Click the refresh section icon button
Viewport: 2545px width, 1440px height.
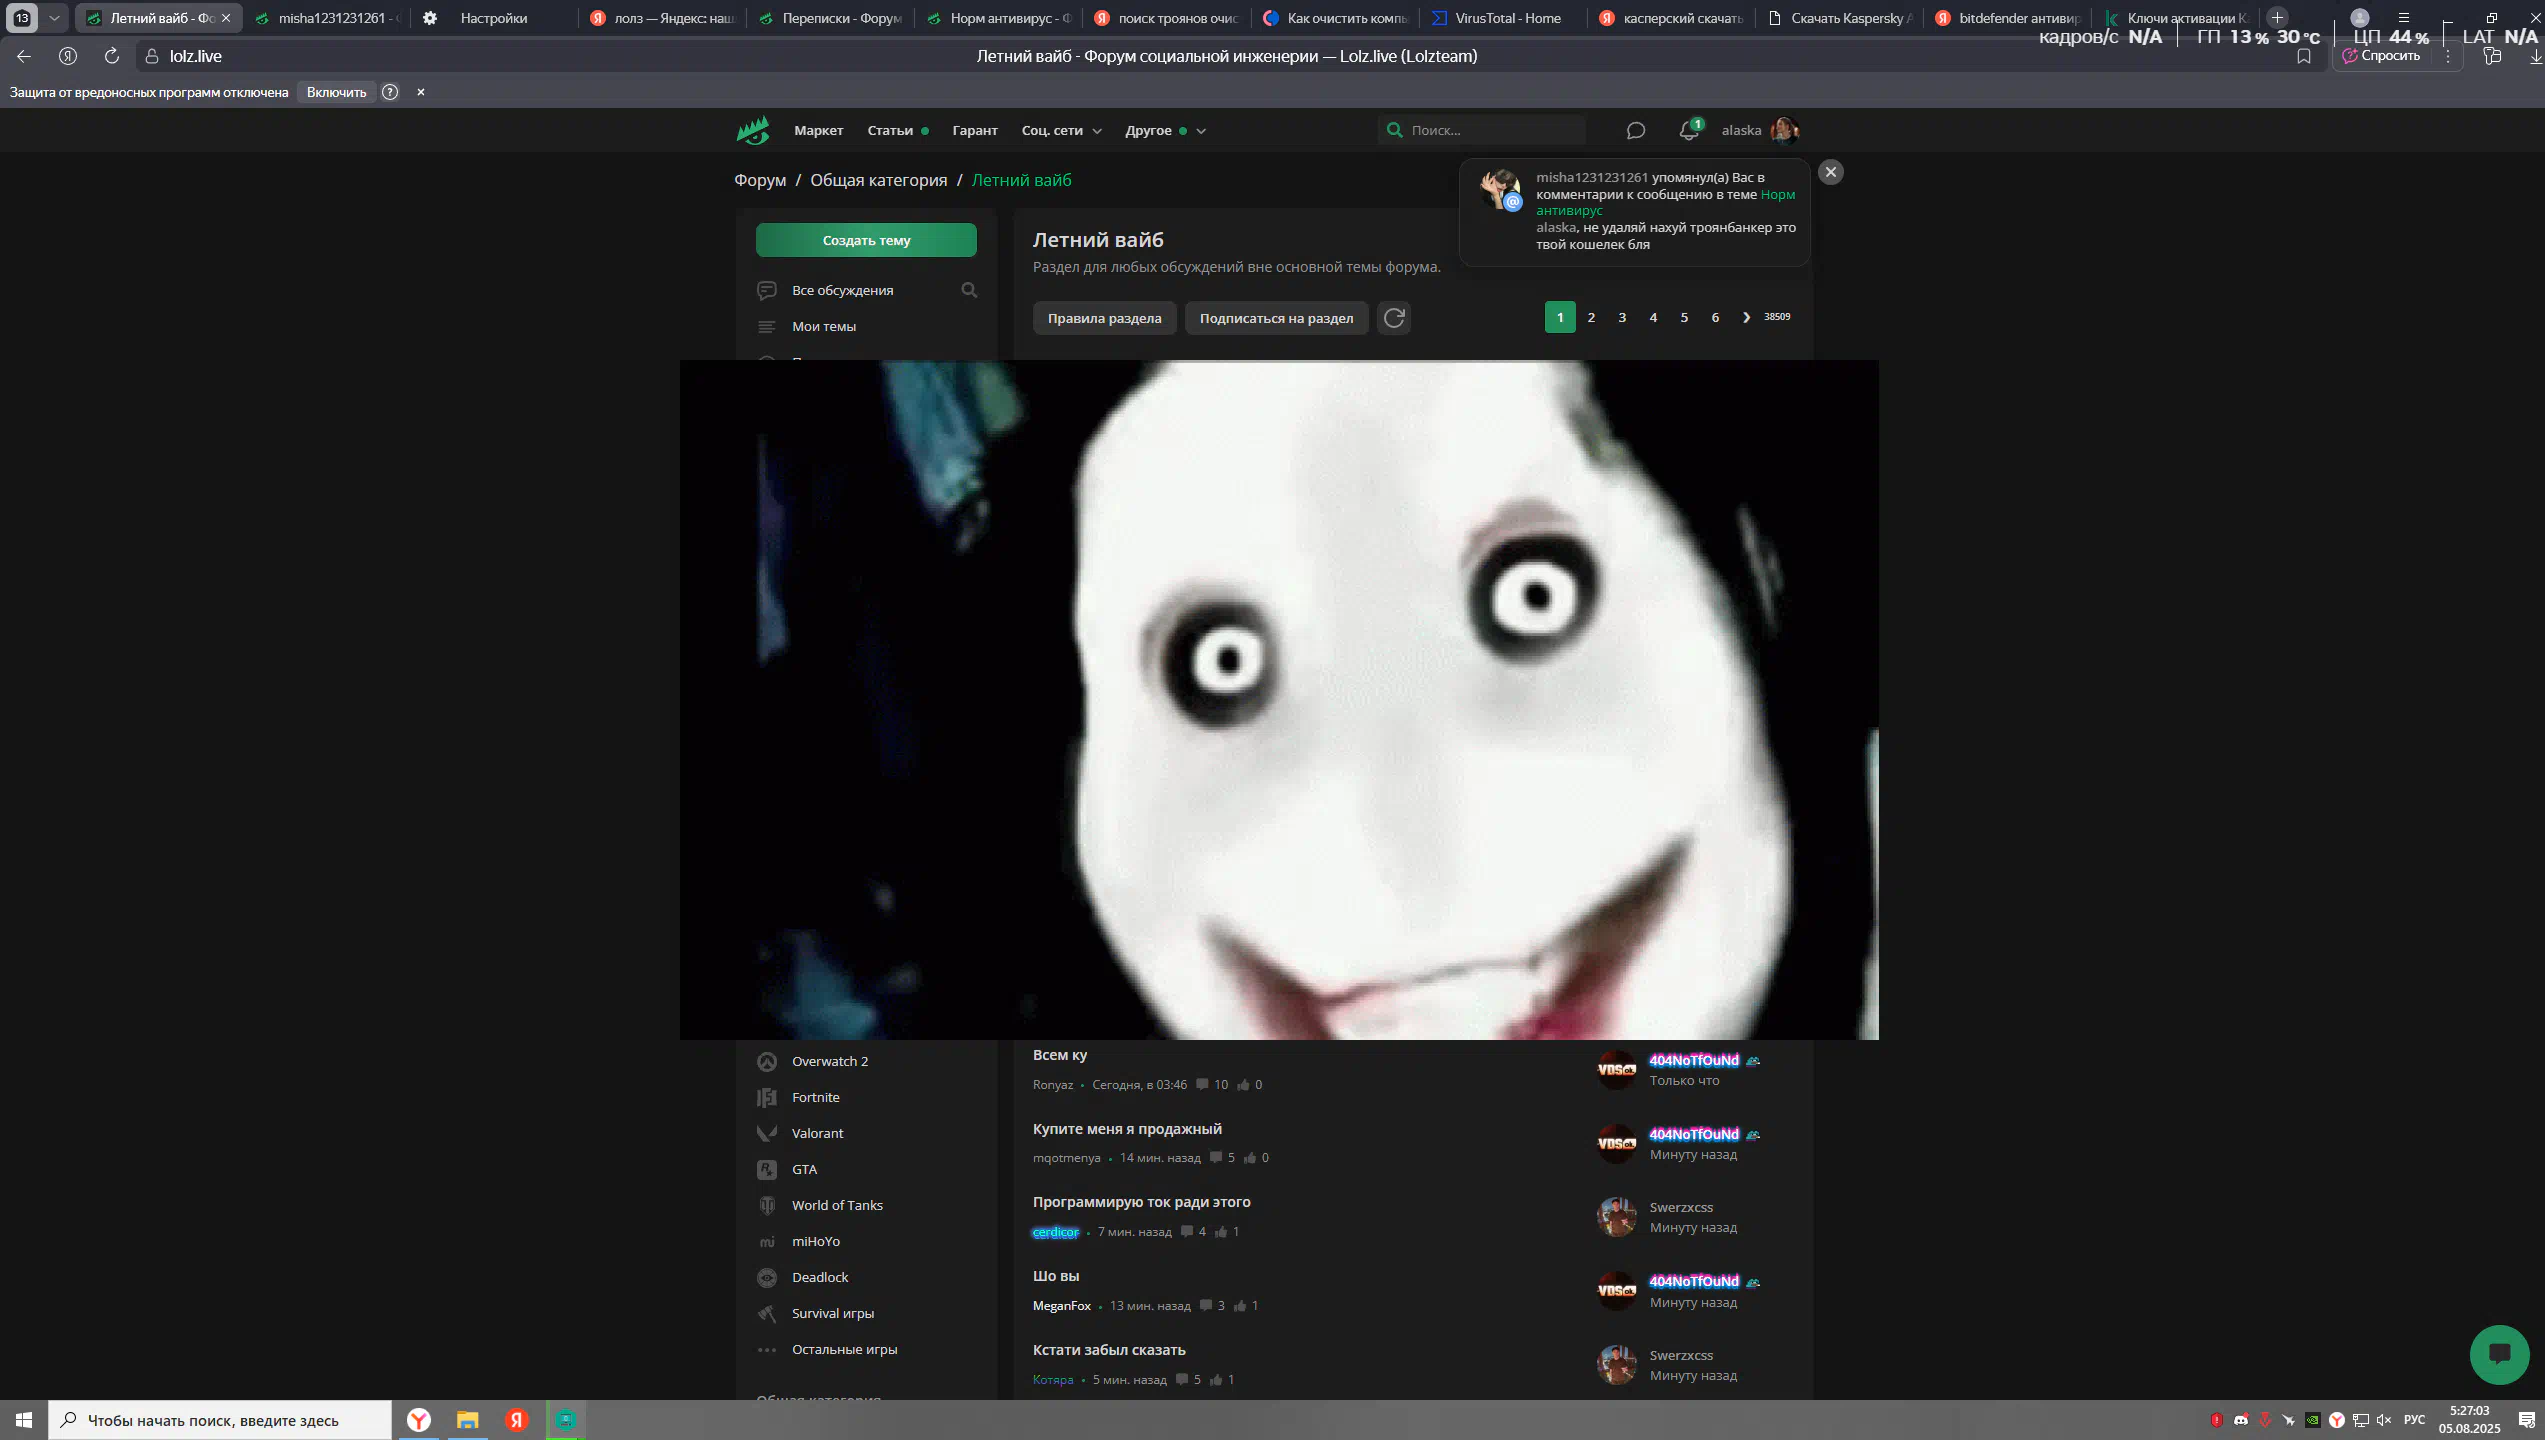(x=1394, y=318)
